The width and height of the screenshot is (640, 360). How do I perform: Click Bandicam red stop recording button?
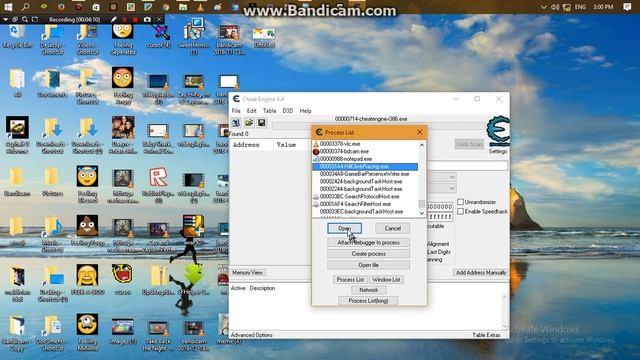coord(136,20)
